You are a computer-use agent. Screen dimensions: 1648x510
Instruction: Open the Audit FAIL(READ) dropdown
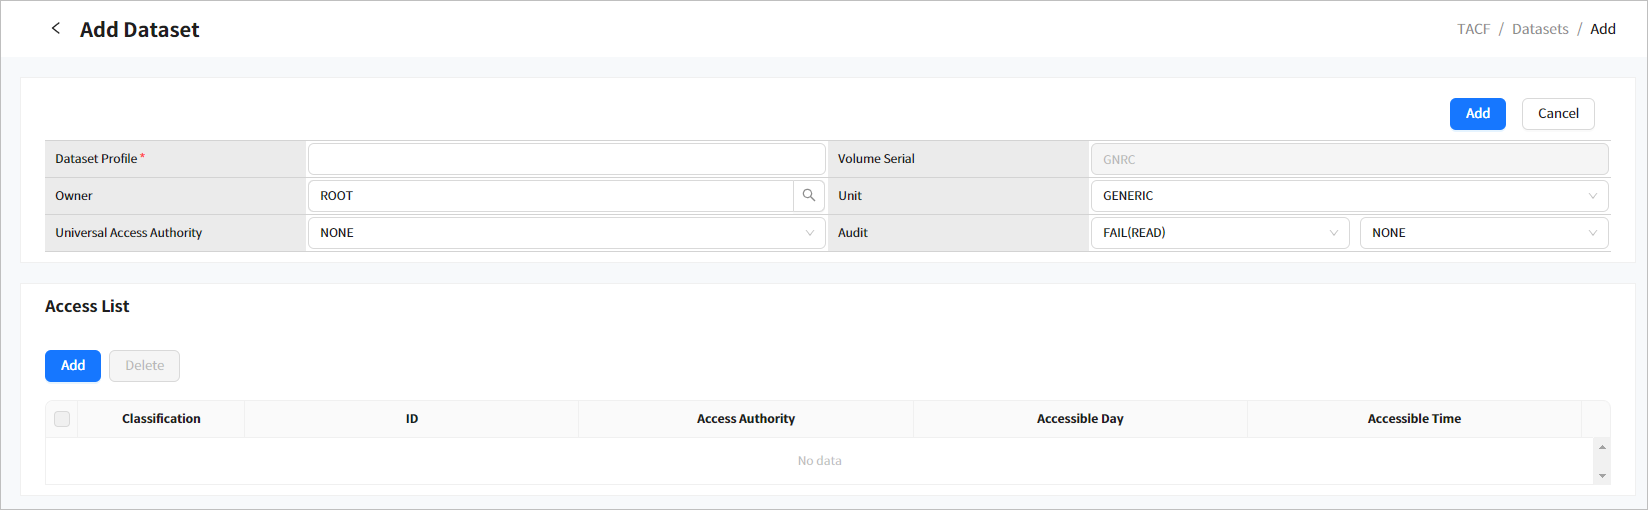pyautogui.click(x=1219, y=233)
